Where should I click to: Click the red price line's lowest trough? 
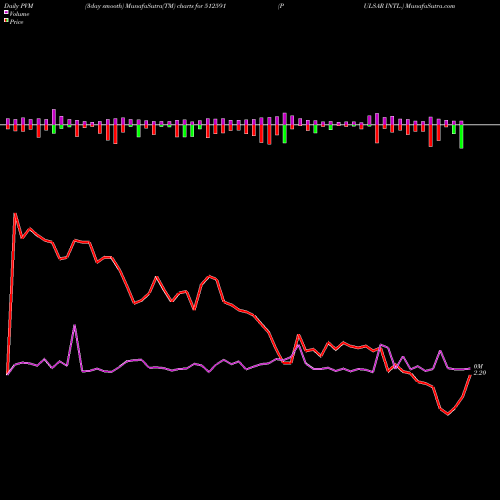448,414
